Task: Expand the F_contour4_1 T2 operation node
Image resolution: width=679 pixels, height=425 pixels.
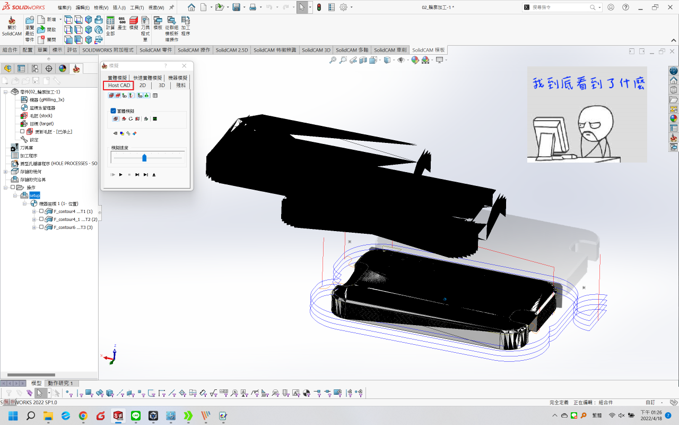Action: [x=34, y=220]
